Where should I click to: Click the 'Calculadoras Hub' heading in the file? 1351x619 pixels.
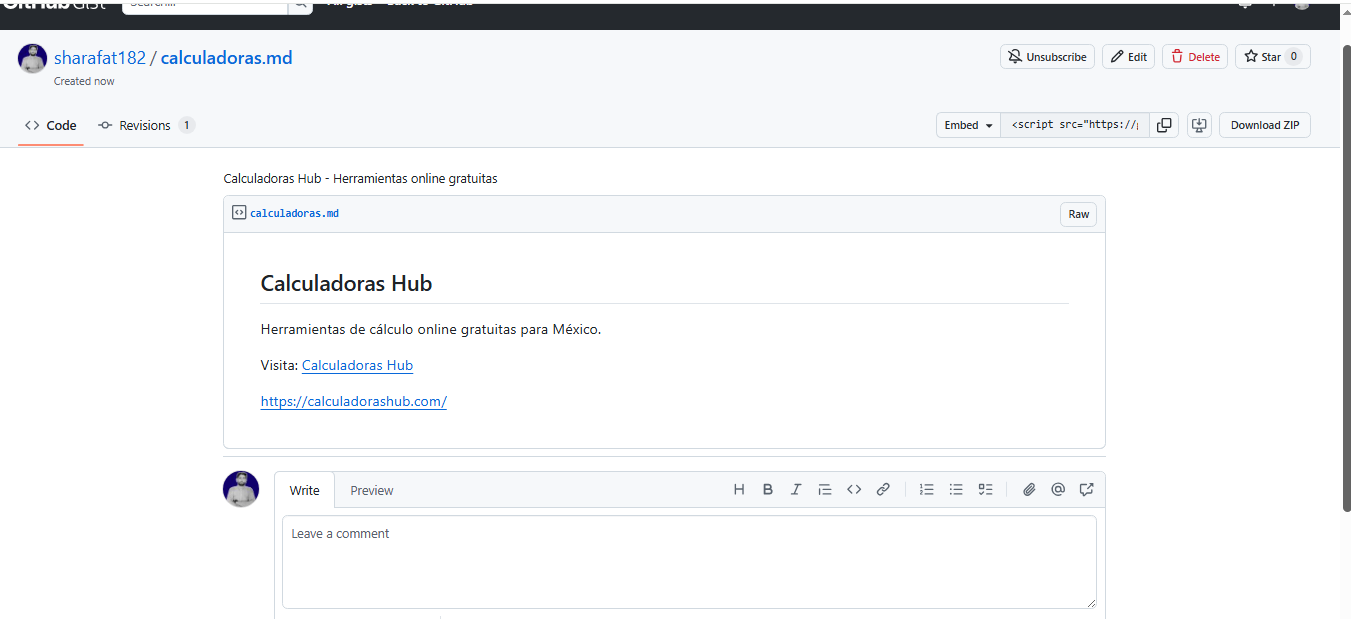pyautogui.click(x=346, y=283)
